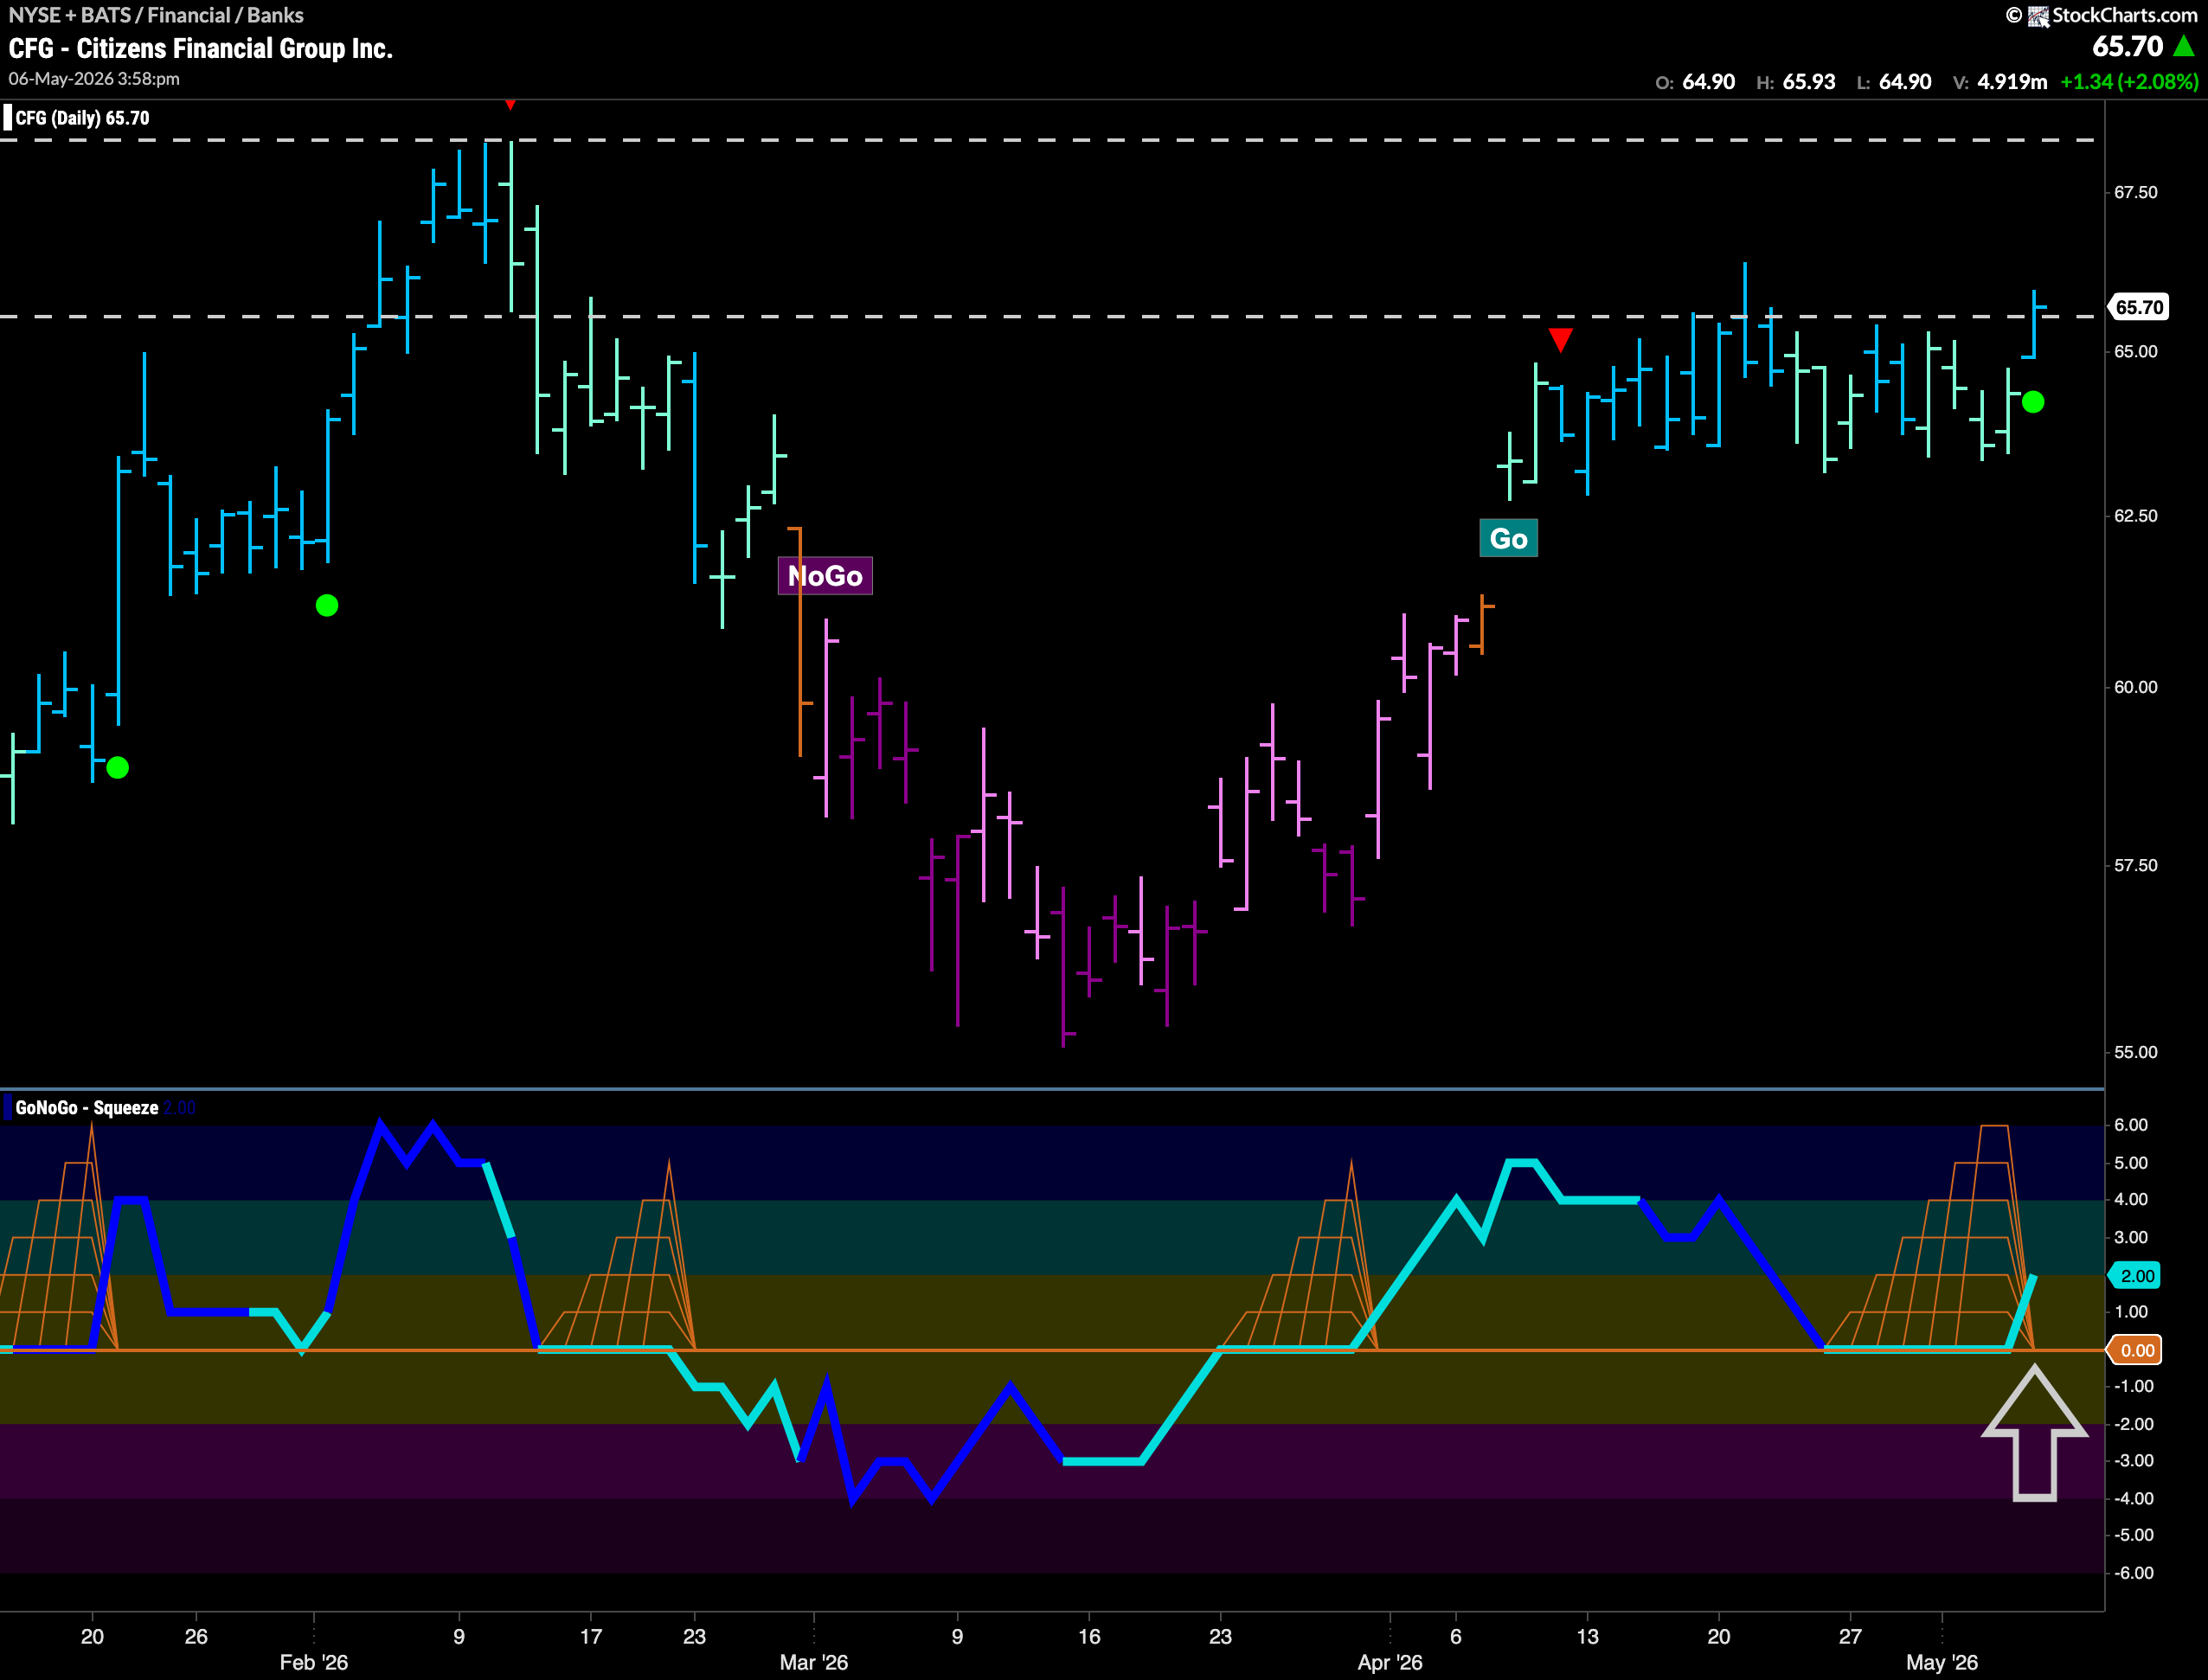Click the 57.50 price axis label
This screenshot has width=2208, height=1680.
point(2135,865)
